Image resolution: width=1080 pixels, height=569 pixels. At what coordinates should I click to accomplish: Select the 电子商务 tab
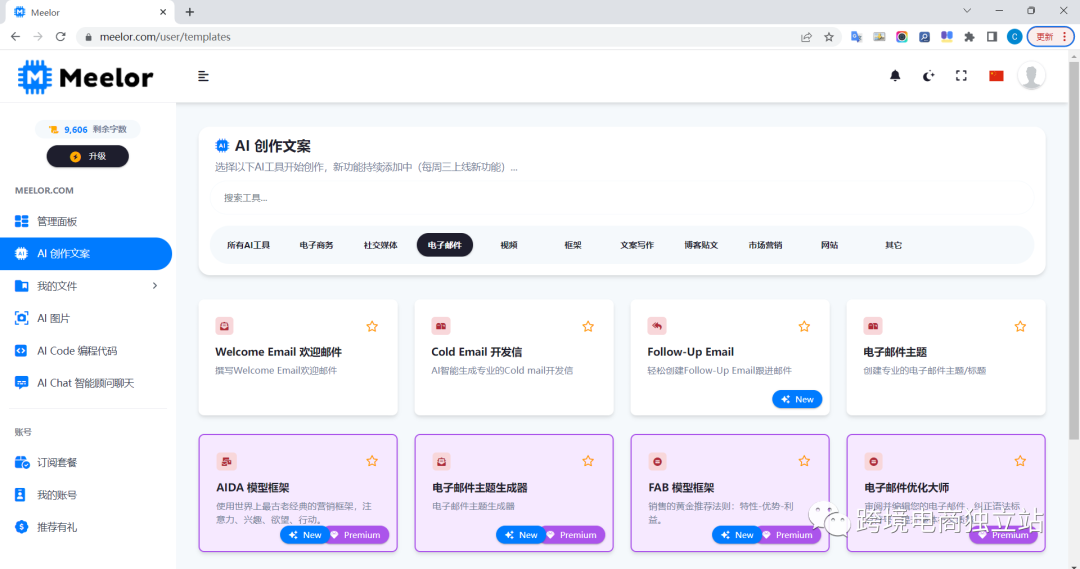coord(316,245)
